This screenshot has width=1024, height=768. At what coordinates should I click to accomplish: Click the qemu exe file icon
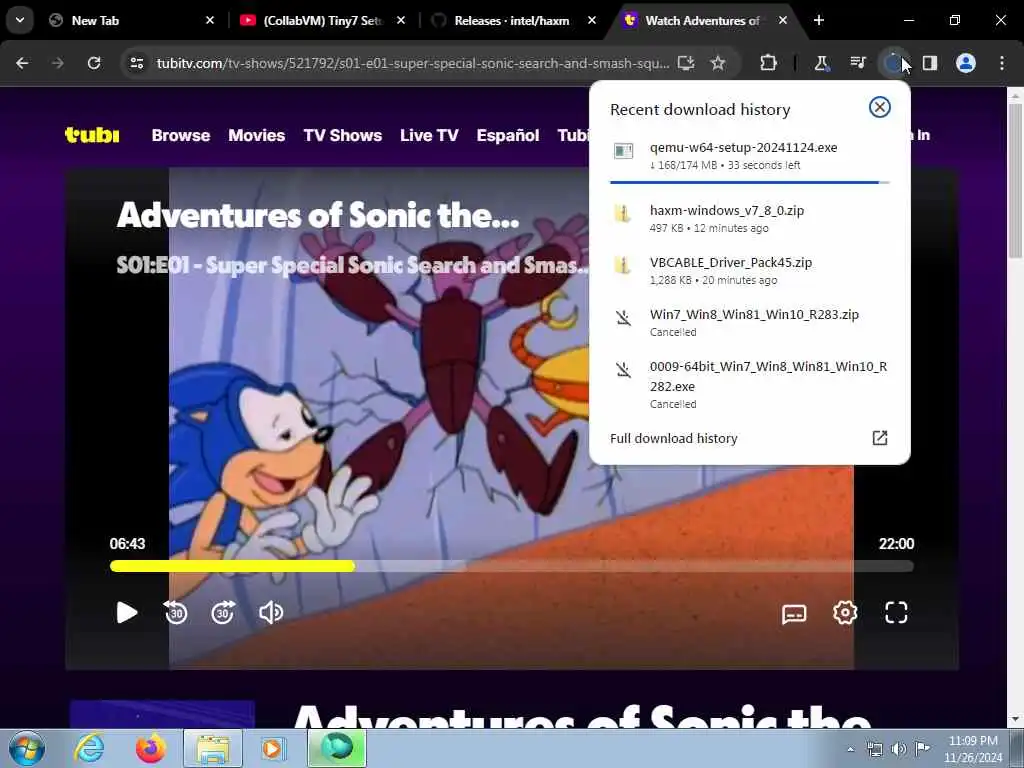point(624,151)
